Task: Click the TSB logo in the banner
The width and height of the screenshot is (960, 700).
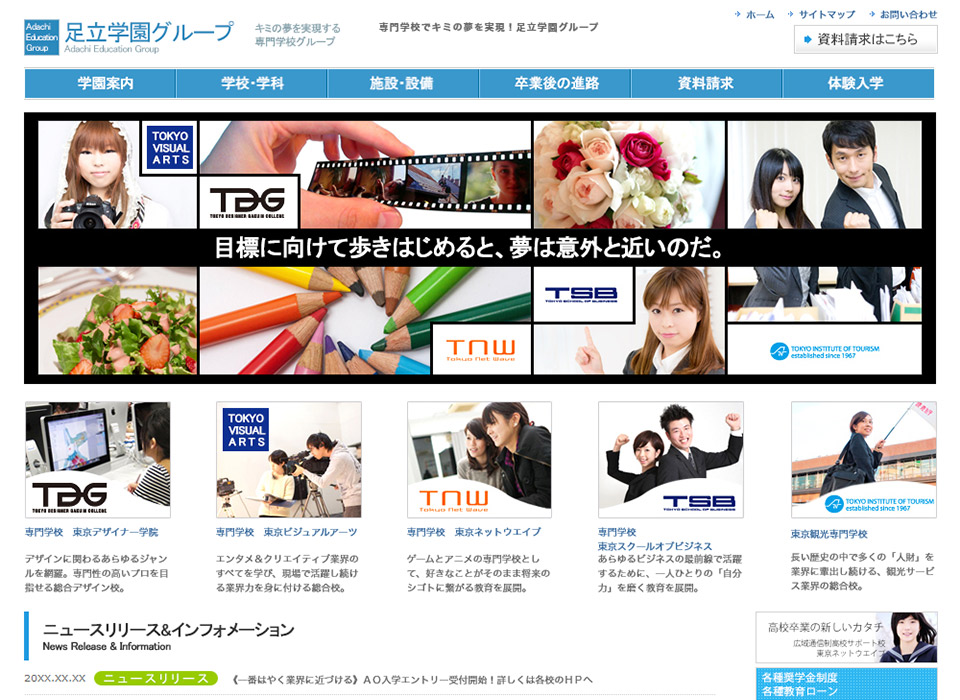Action: tap(582, 295)
